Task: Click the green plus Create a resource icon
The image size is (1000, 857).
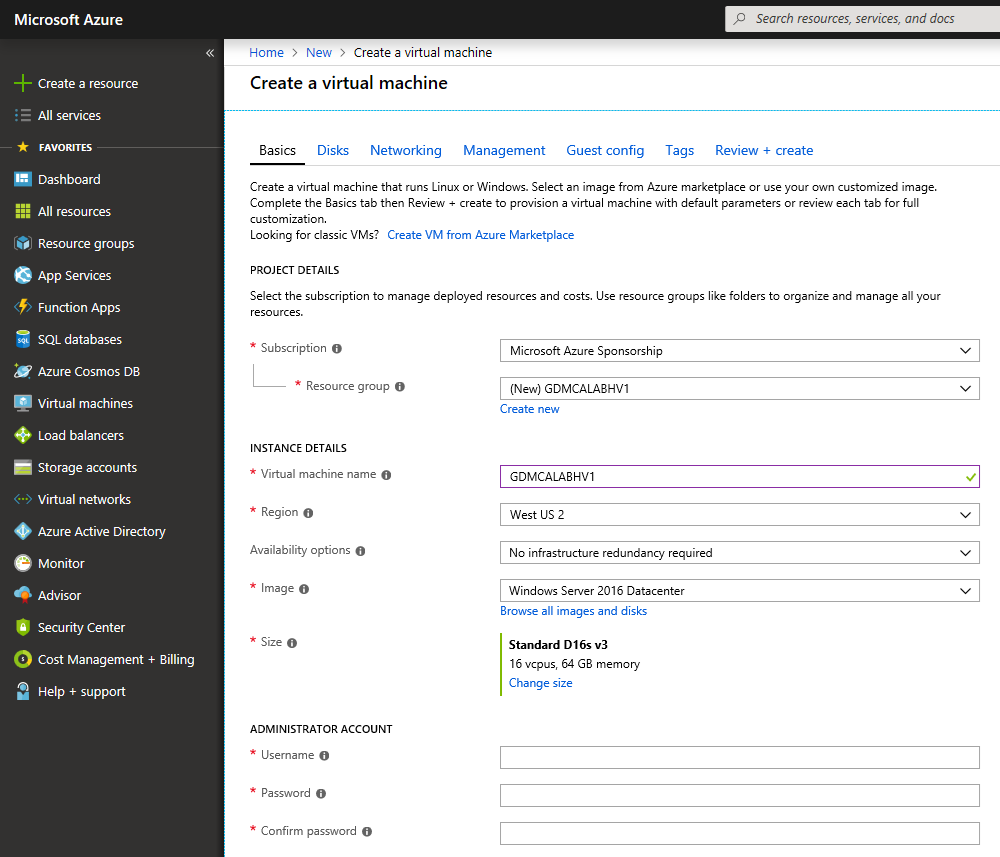Action: pos(22,83)
